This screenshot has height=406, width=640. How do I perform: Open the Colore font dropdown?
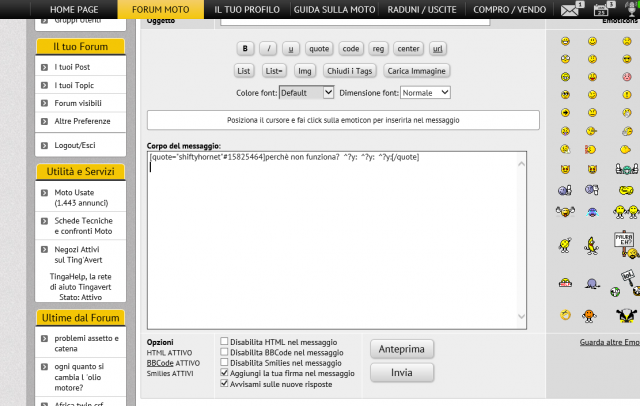(306, 92)
